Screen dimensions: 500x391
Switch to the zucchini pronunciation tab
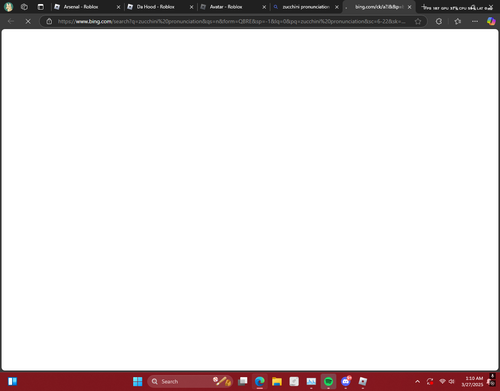click(x=306, y=7)
